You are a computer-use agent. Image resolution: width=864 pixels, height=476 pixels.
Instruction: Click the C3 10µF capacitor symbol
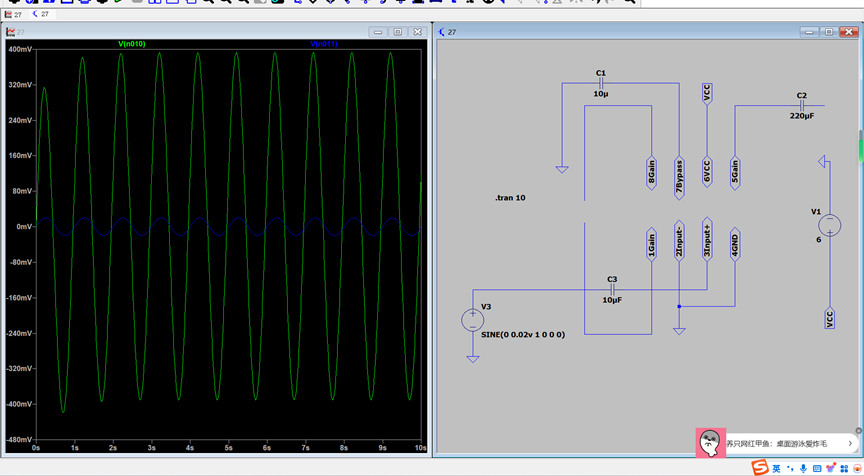[613, 289]
